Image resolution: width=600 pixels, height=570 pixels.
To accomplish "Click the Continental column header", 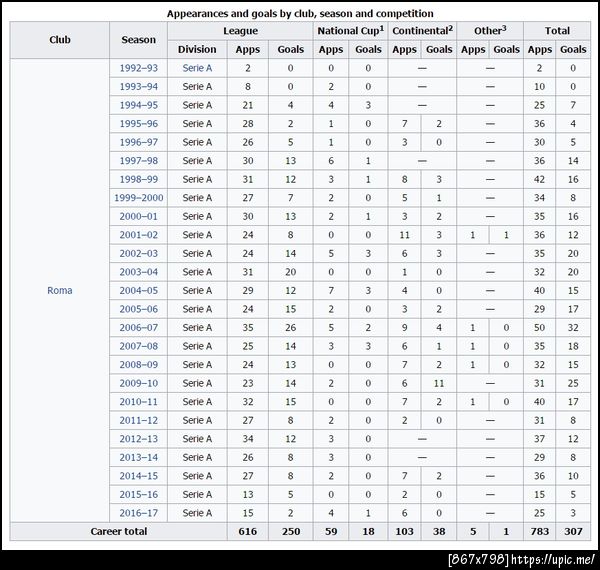I will pyautogui.click(x=422, y=31).
